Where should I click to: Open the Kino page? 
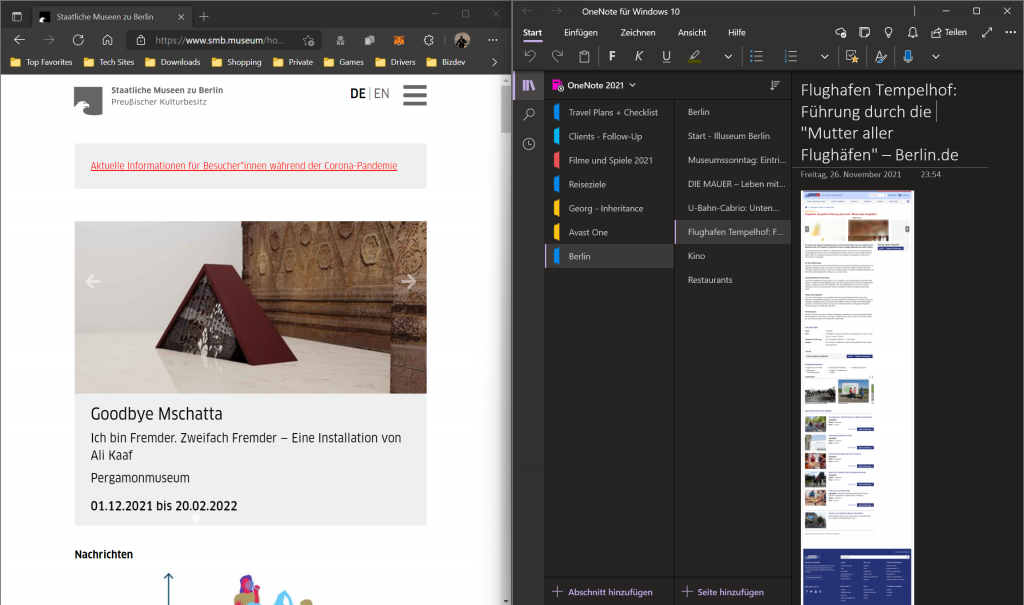(733, 255)
